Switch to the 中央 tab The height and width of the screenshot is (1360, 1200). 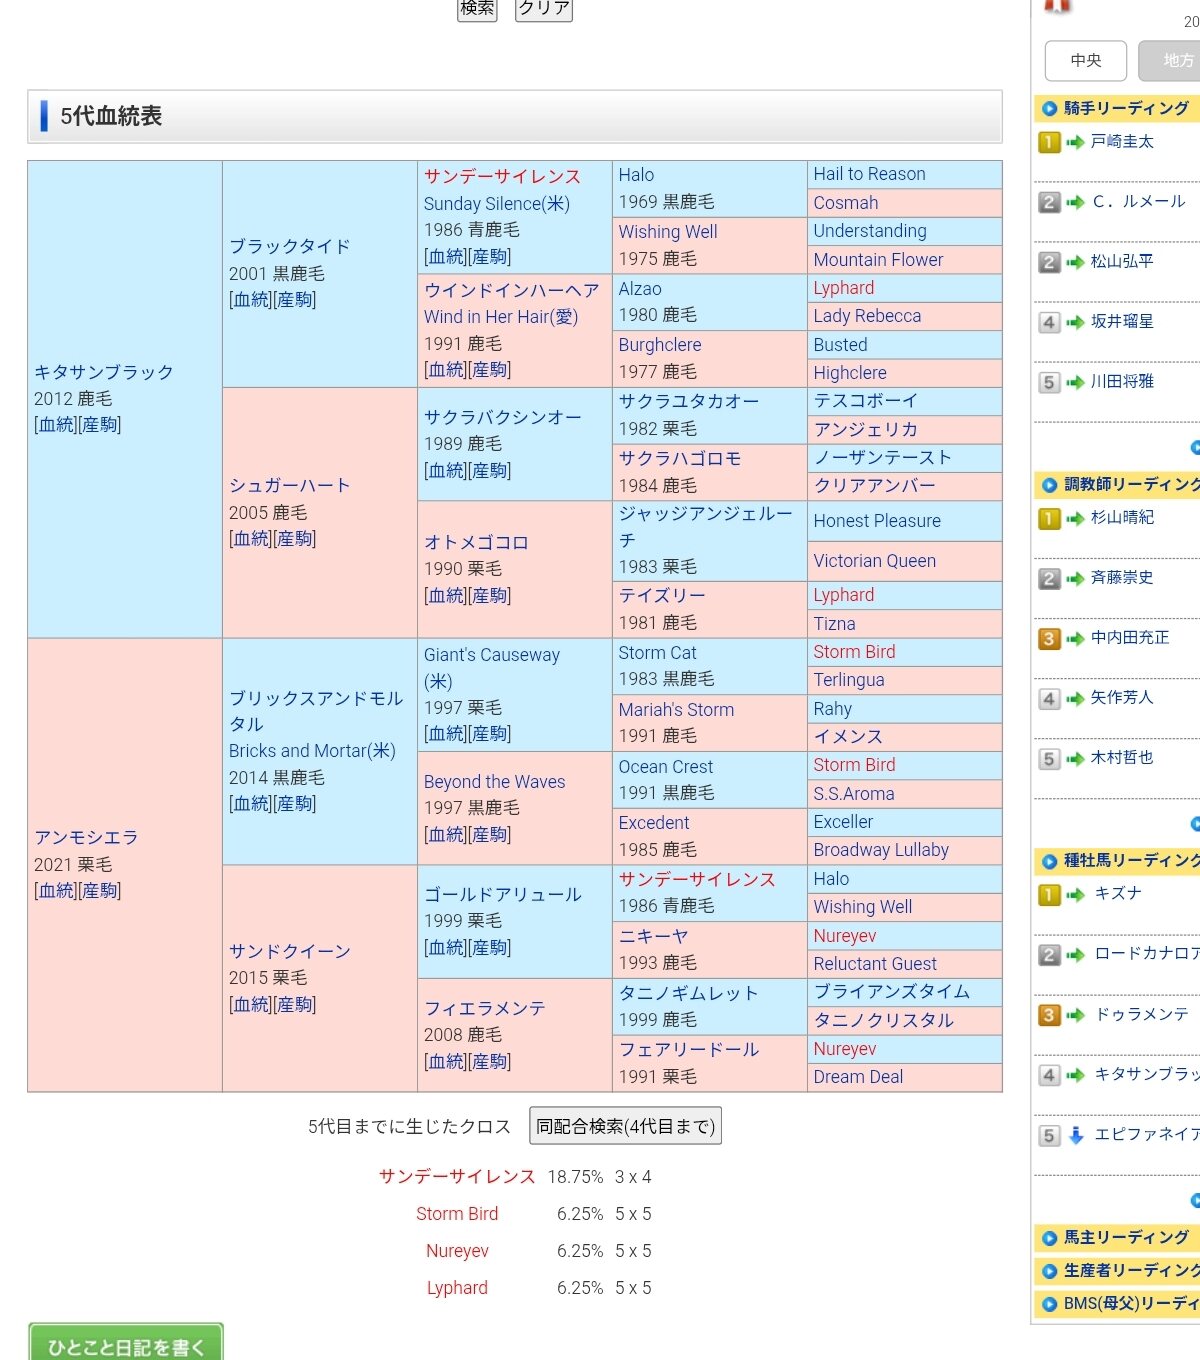(1085, 61)
